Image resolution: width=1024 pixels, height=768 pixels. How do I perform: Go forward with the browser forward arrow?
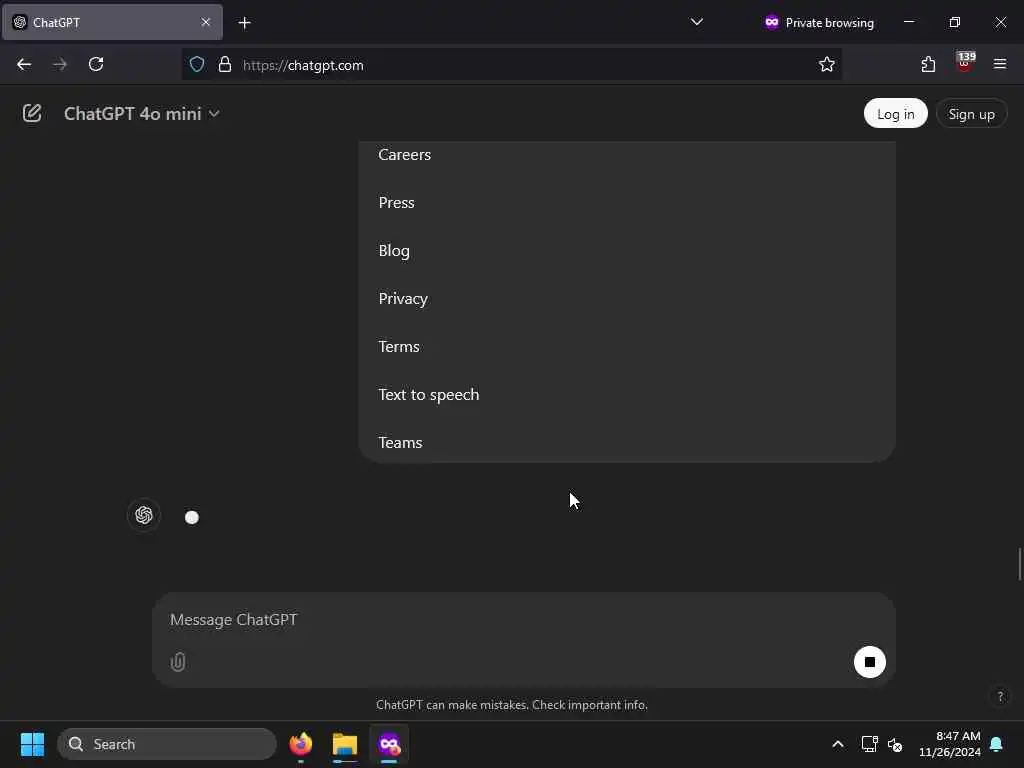point(59,65)
